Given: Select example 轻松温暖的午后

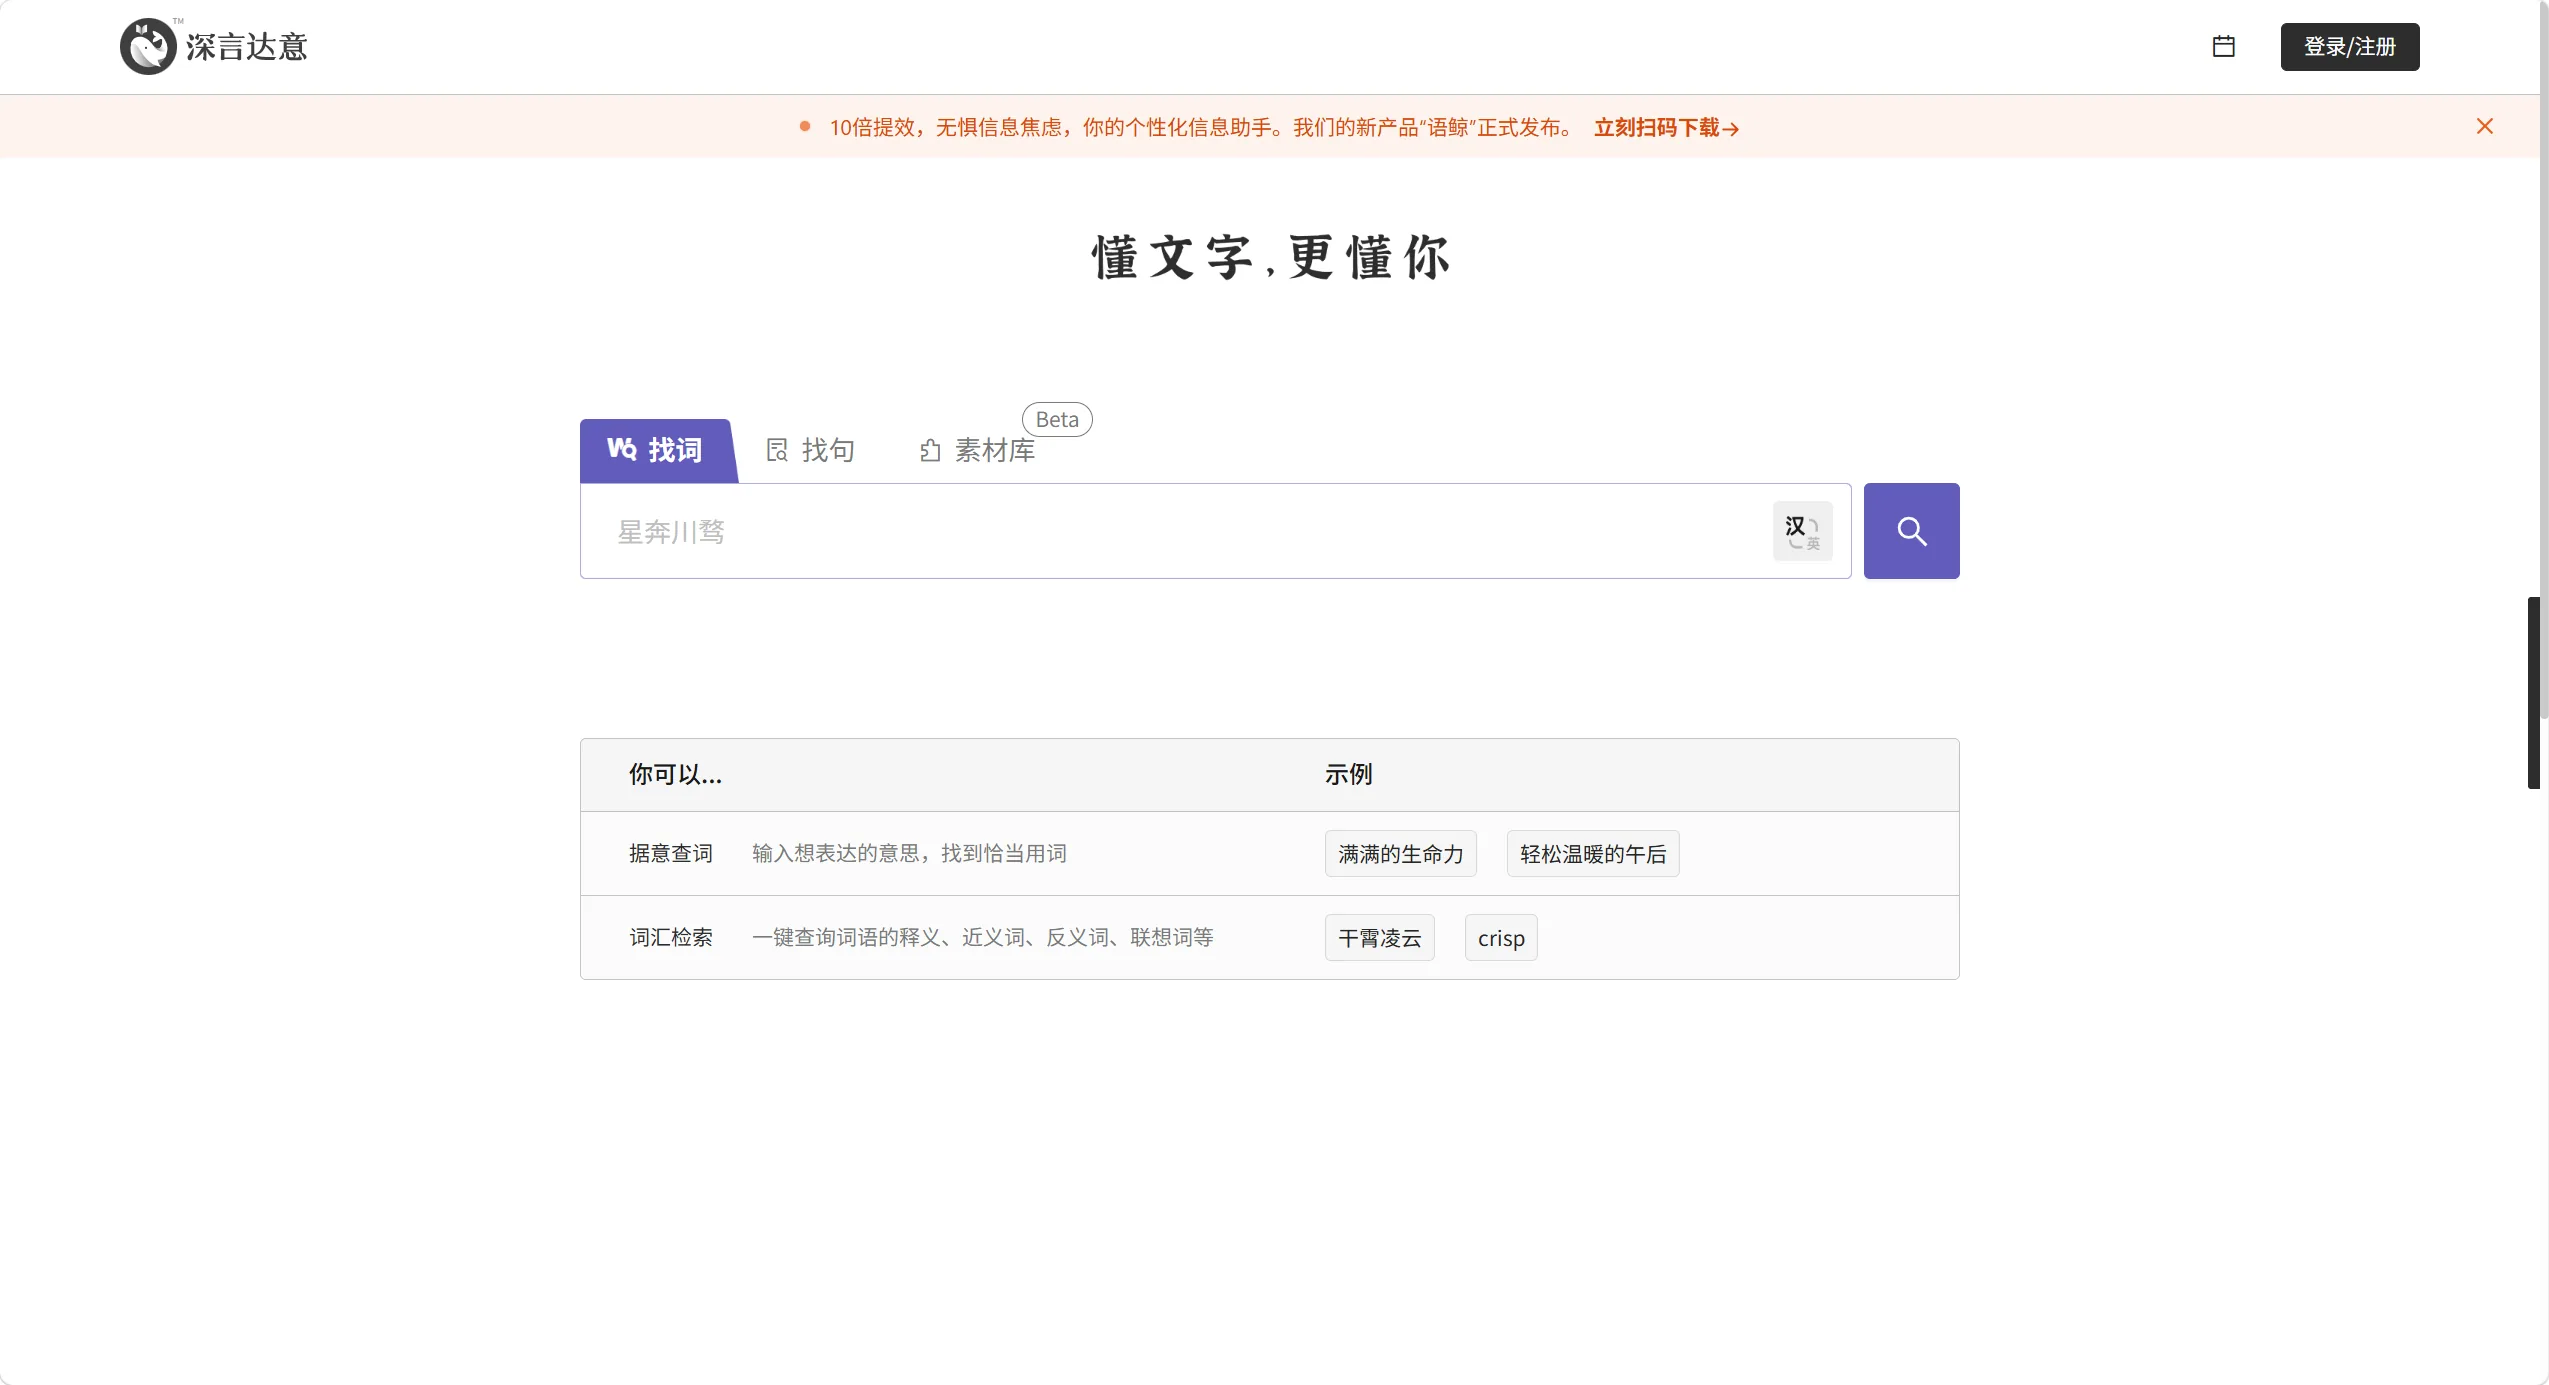Looking at the screenshot, I should pyautogui.click(x=1592, y=854).
